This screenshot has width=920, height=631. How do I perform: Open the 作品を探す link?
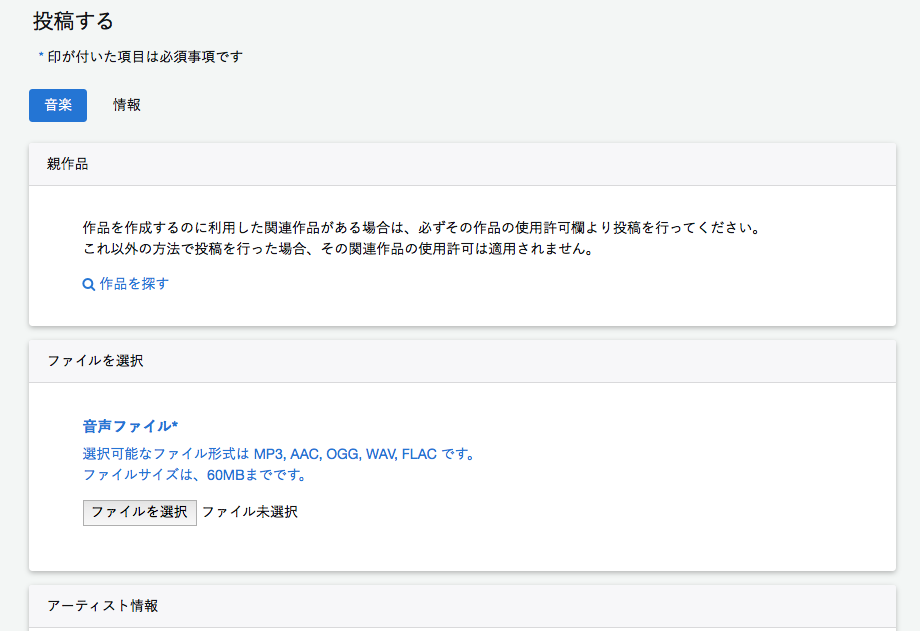[x=134, y=284]
